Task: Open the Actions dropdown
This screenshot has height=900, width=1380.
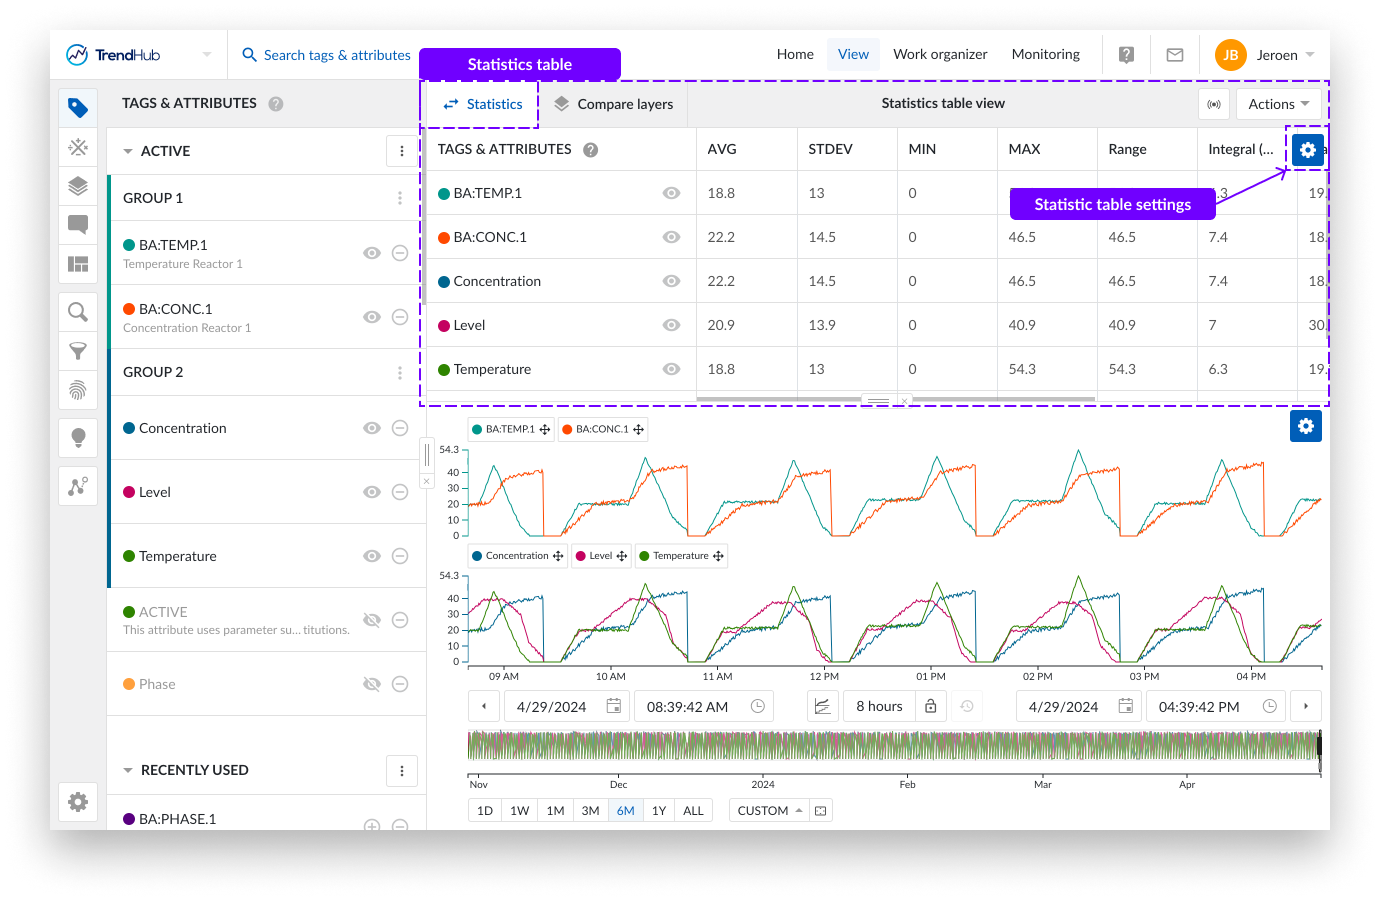Action: tap(1278, 104)
